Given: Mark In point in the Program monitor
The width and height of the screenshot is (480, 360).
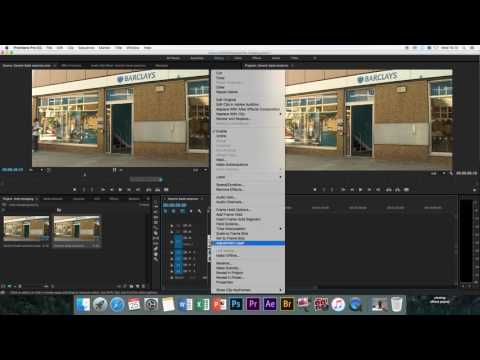Looking at the screenshot, I should click(323, 190).
